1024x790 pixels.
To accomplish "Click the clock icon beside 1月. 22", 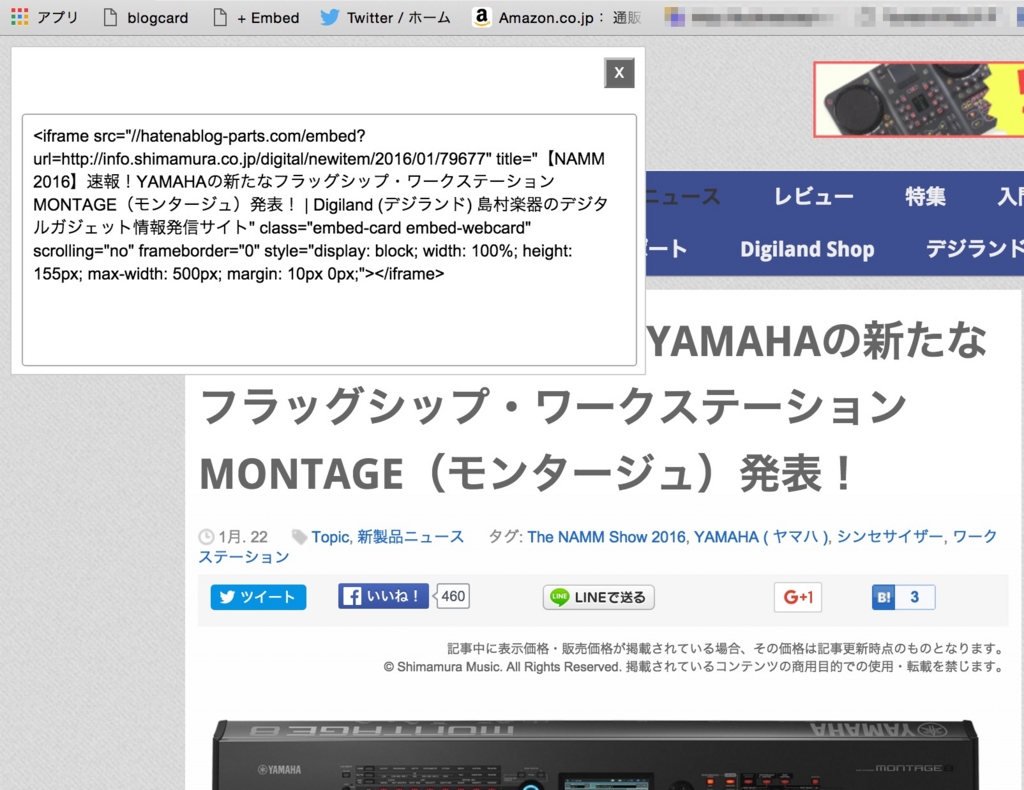I will [x=206, y=537].
